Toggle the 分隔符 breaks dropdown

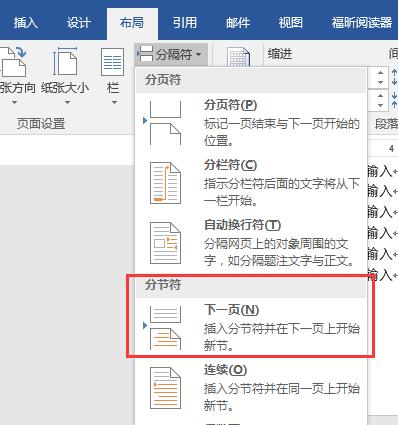pos(172,54)
